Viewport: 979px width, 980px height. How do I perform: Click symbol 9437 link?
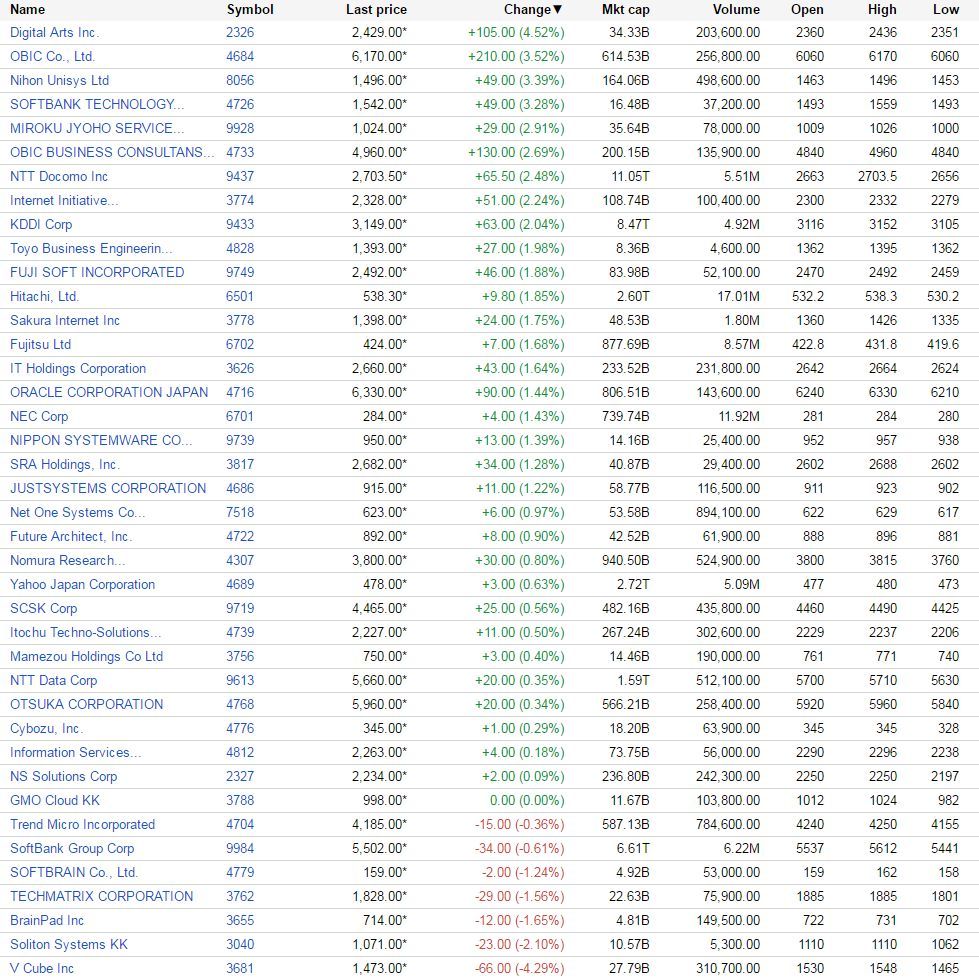pyautogui.click(x=240, y=176)
